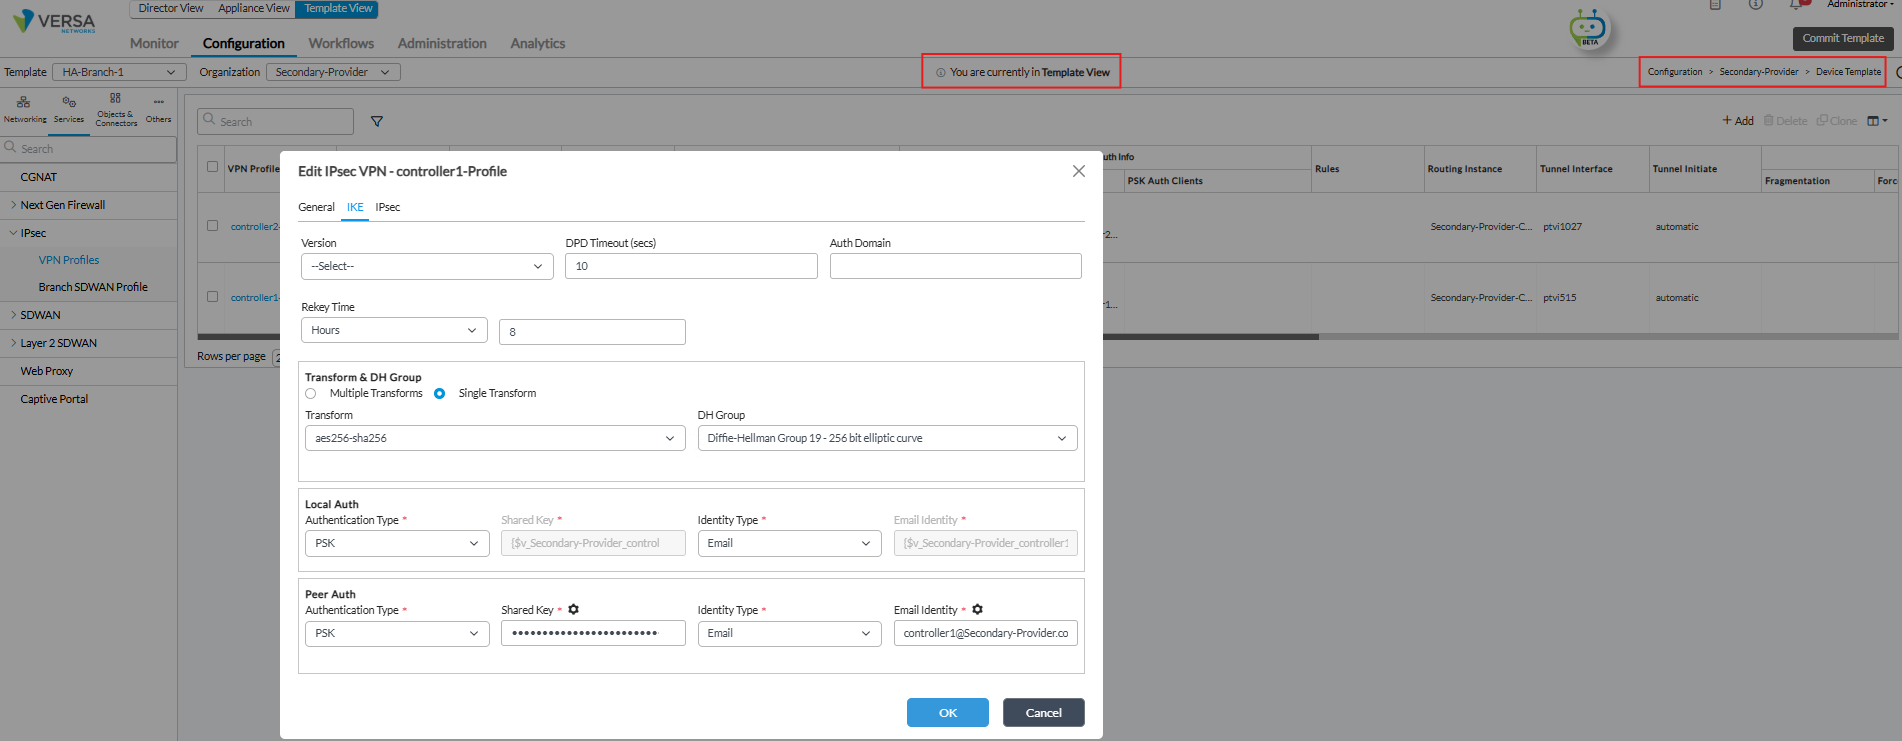
Task: Select Multiple Transforms radio button
Action: point(311,394)
